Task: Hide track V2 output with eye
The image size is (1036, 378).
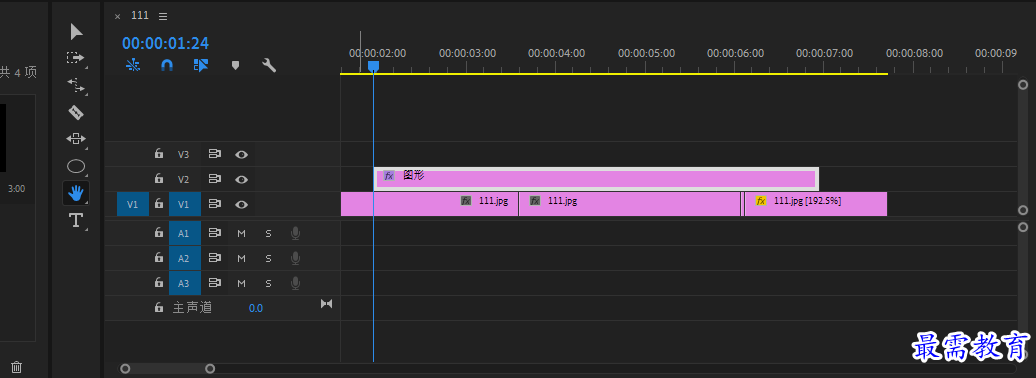Action: pos(242,179)
